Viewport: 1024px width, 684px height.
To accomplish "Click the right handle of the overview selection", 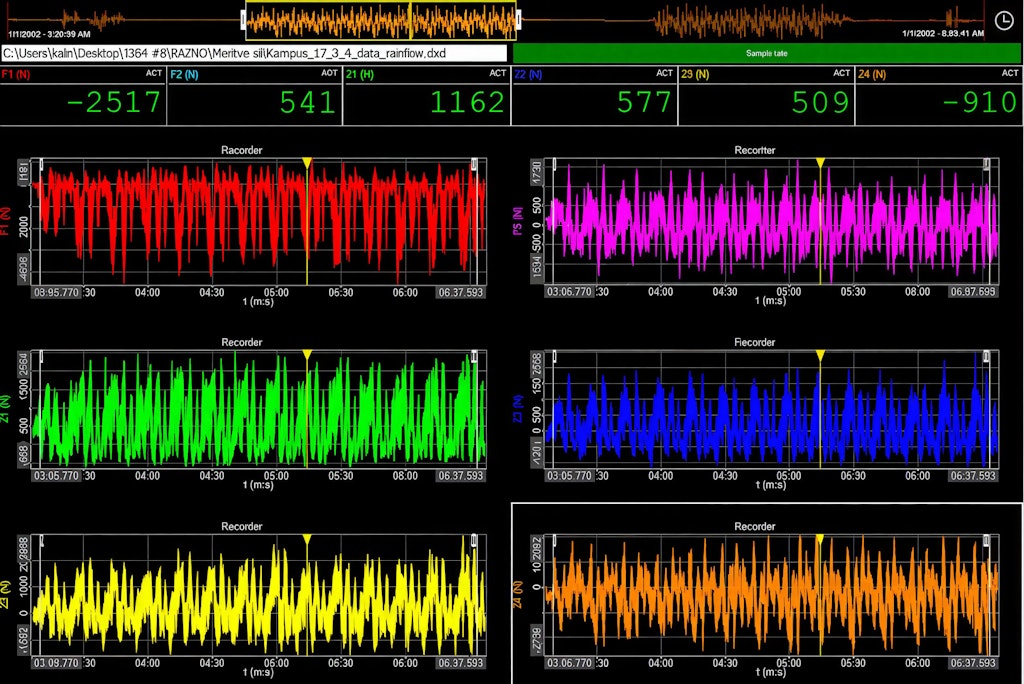I will [x=519, y=21].
